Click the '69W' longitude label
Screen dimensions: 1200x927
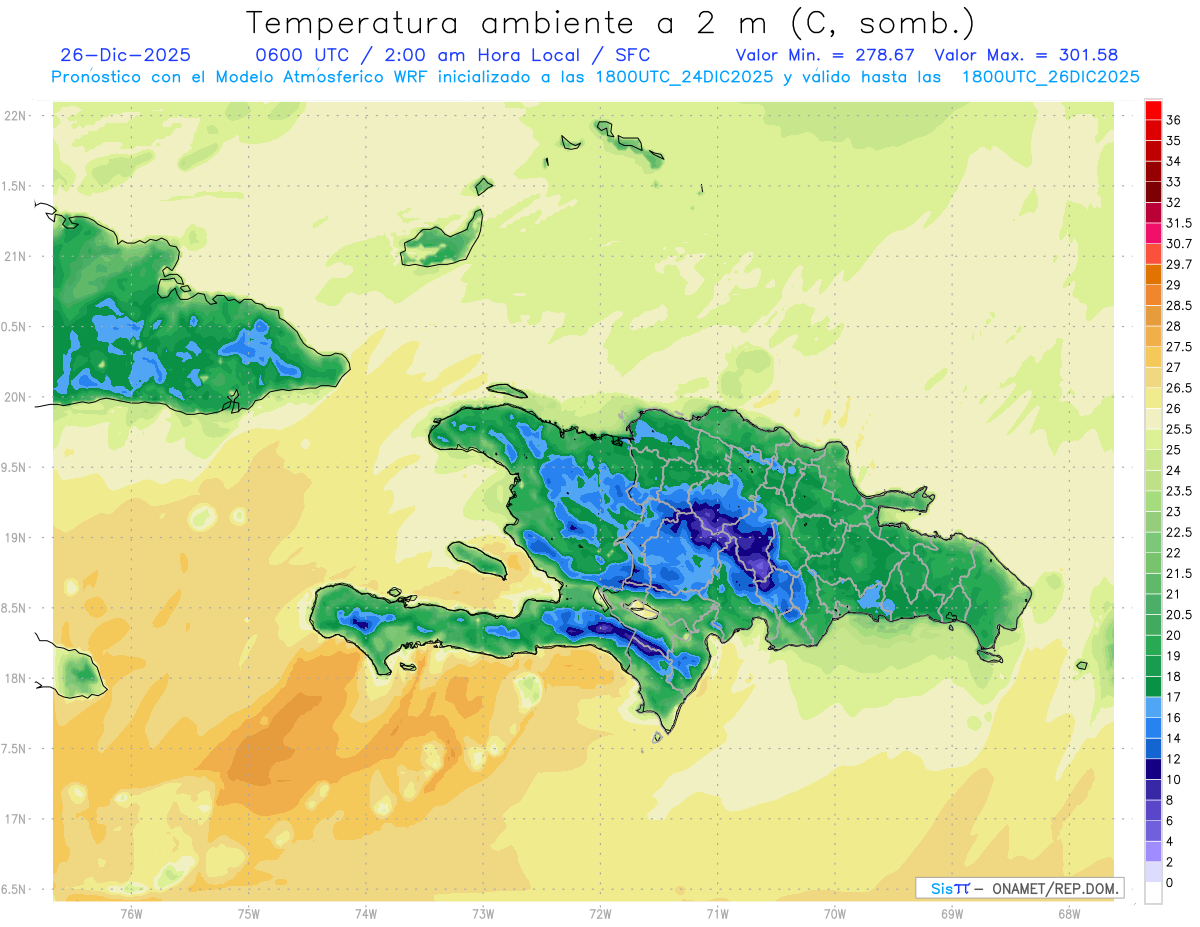(951, 914)
